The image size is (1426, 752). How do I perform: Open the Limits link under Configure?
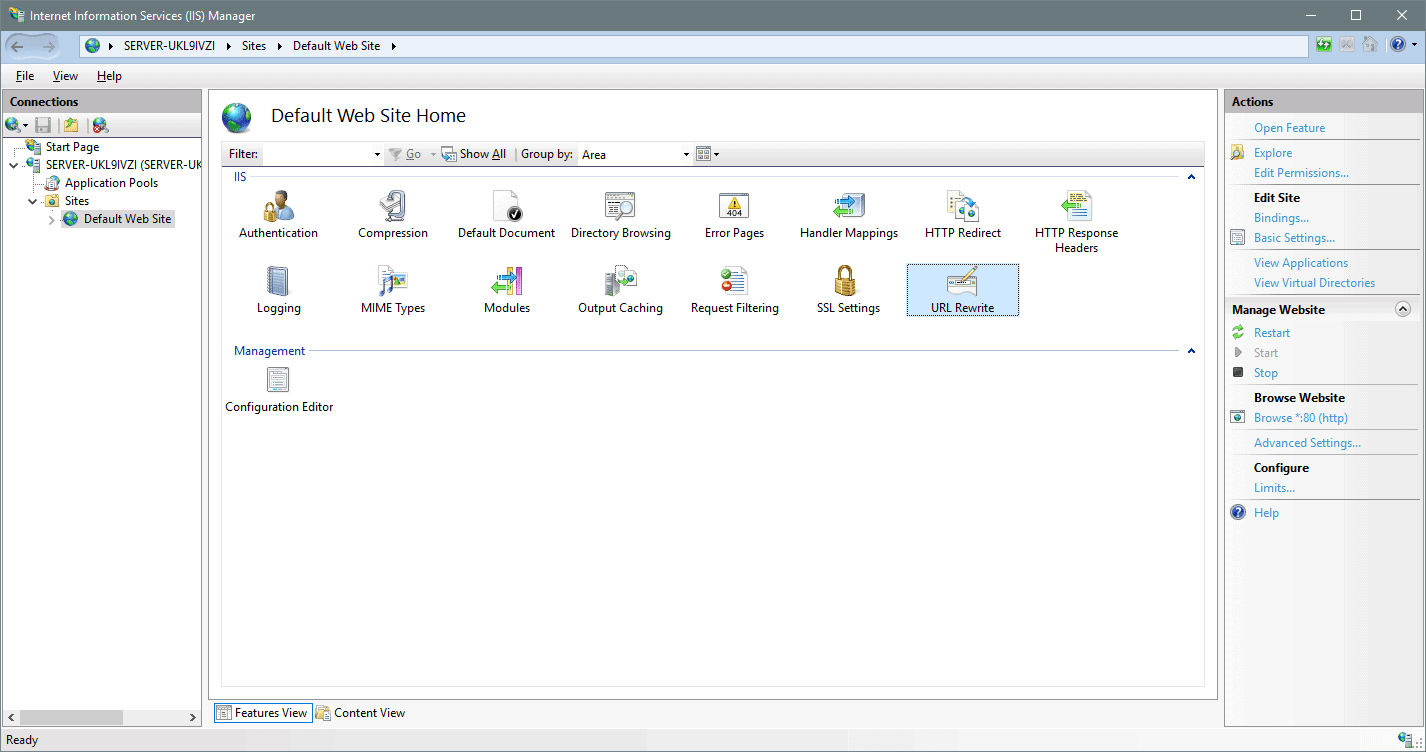(x=1274, y=488)
